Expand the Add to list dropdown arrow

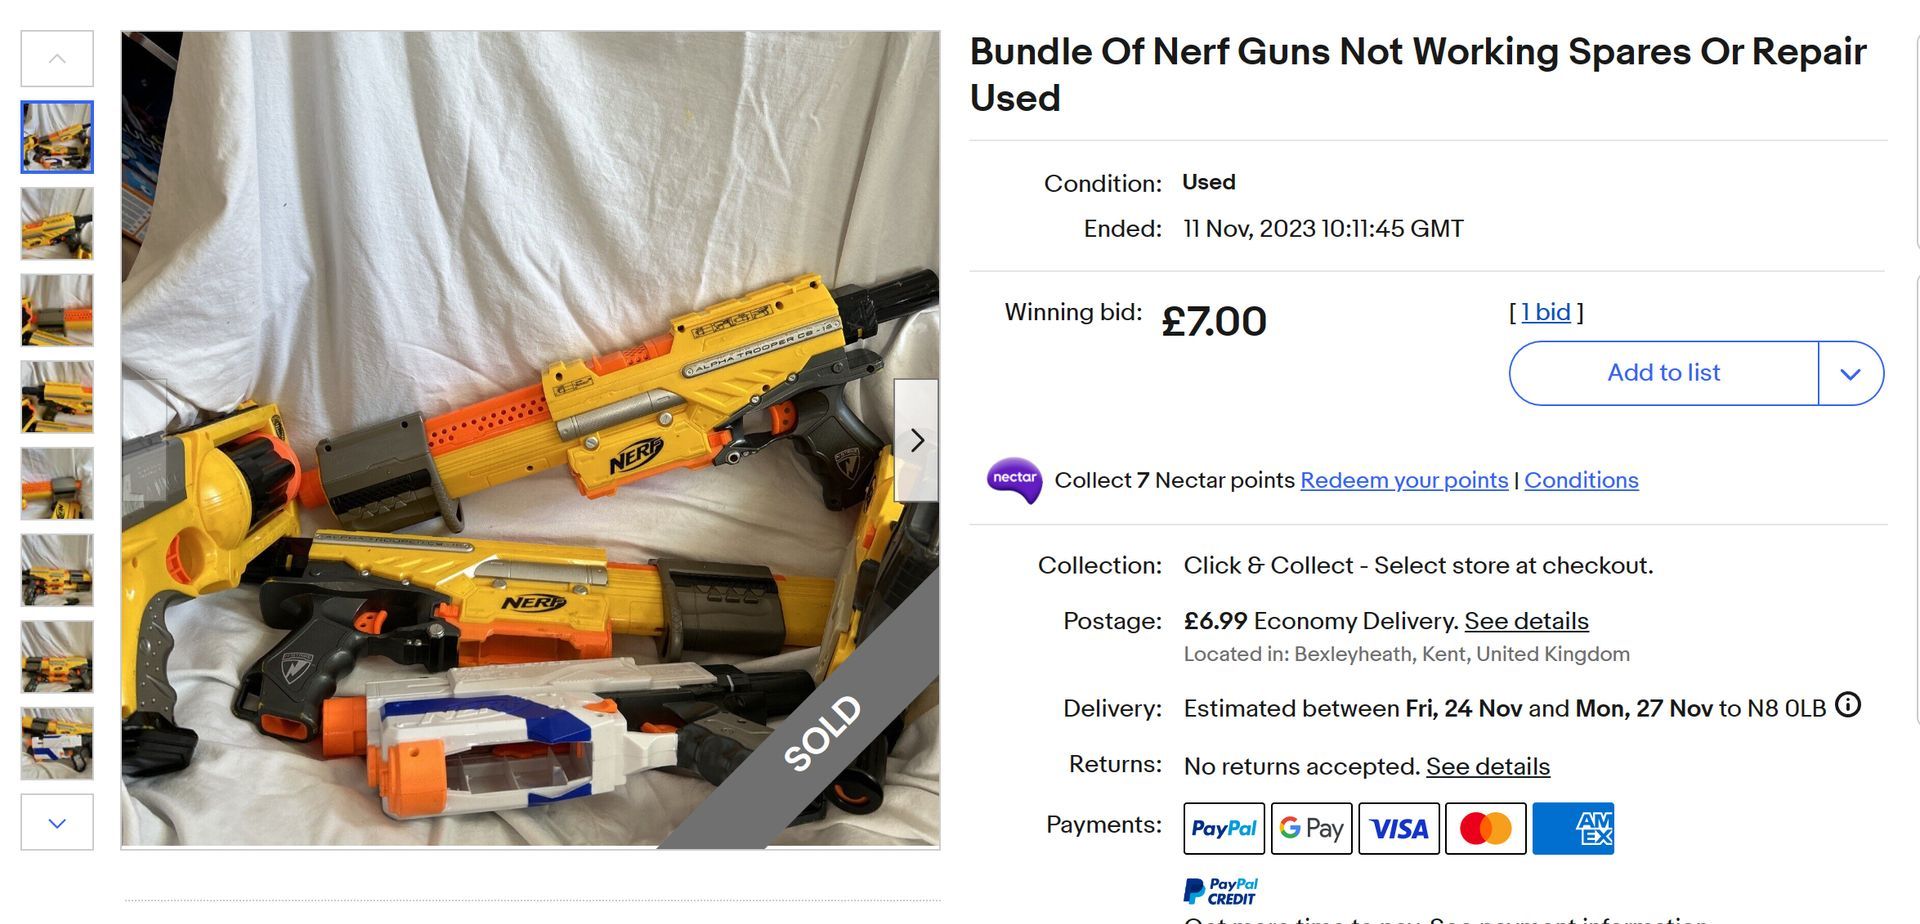1850,373
